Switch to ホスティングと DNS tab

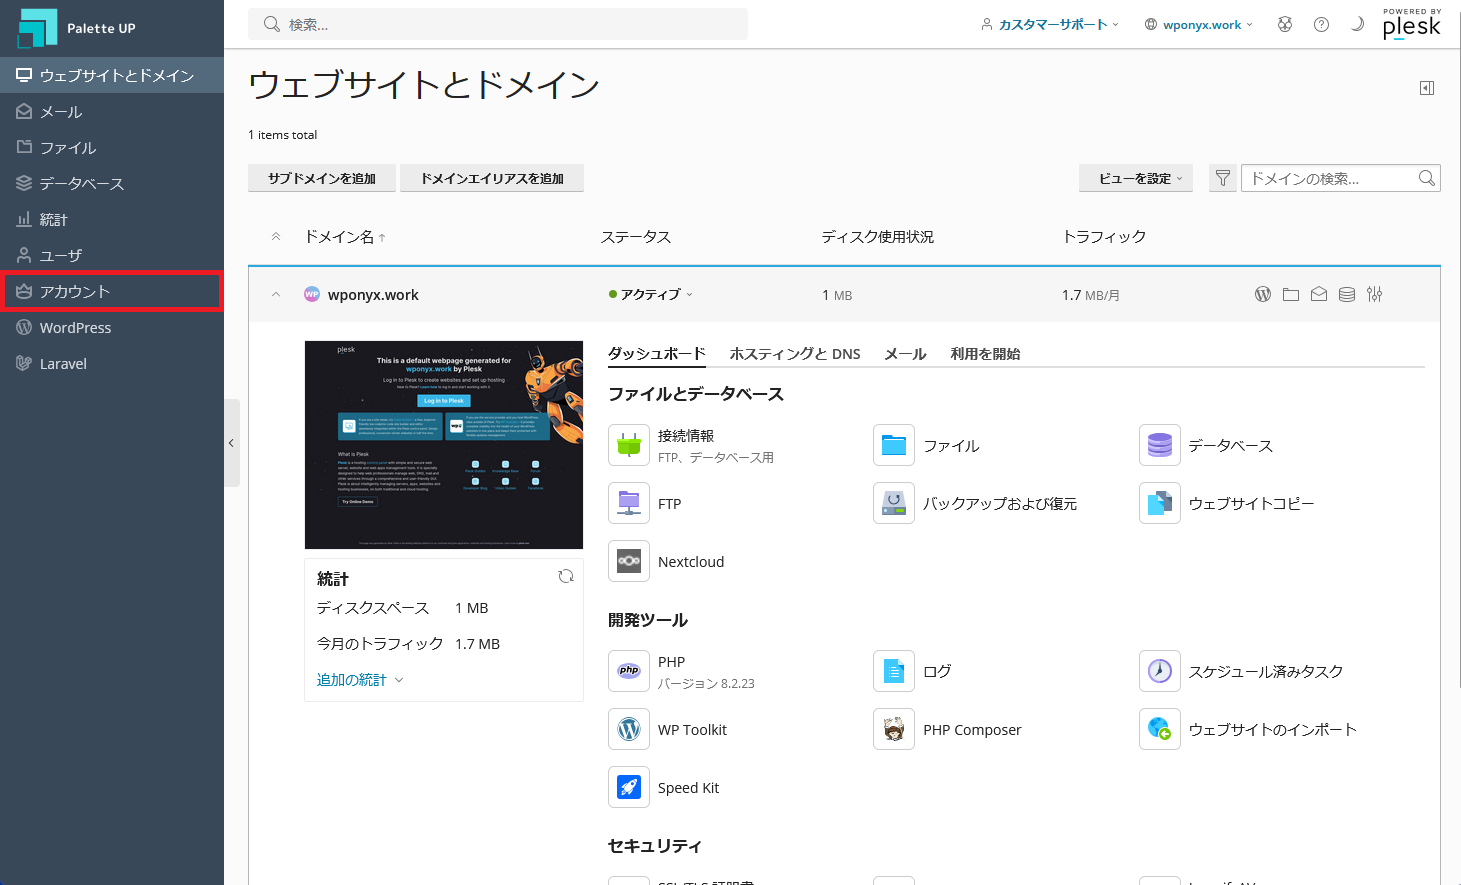[x=795, y=353]
